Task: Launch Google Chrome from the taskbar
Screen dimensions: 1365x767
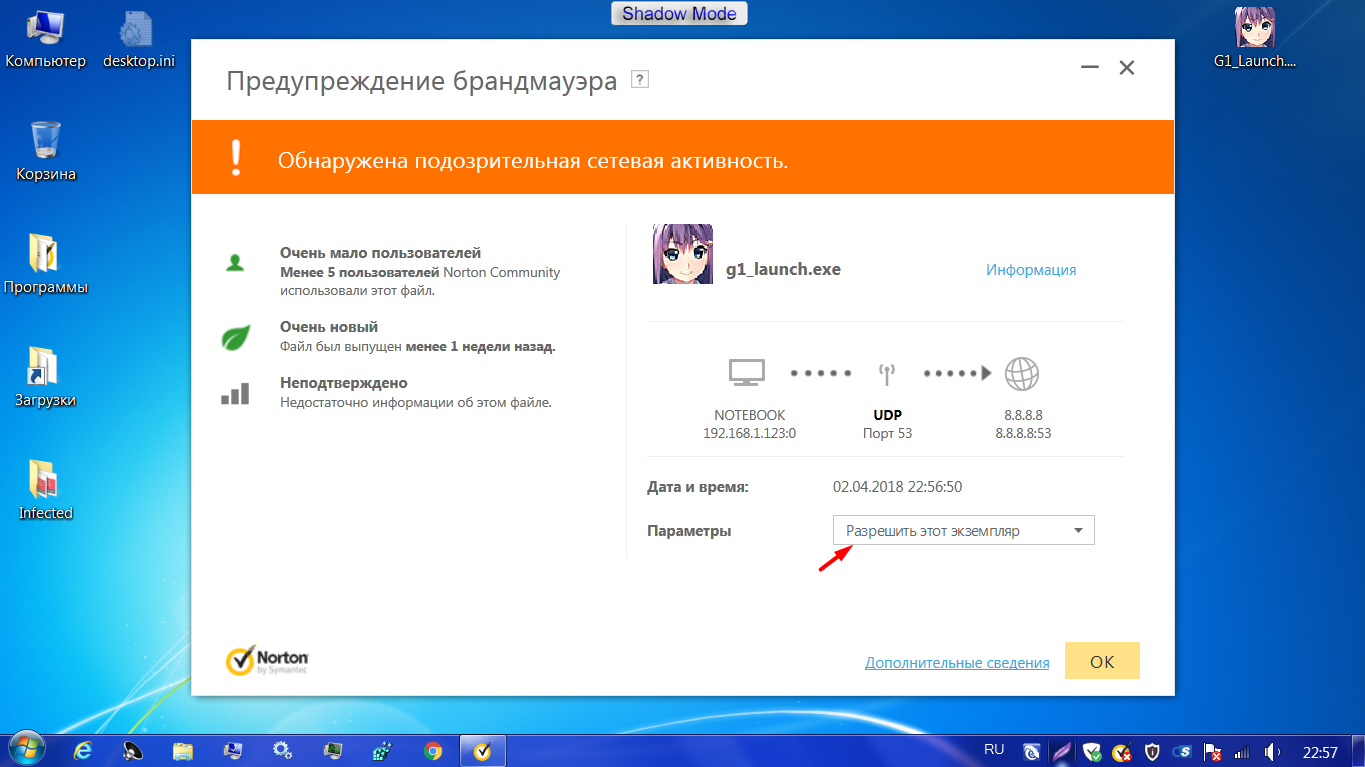Action: 432,750
